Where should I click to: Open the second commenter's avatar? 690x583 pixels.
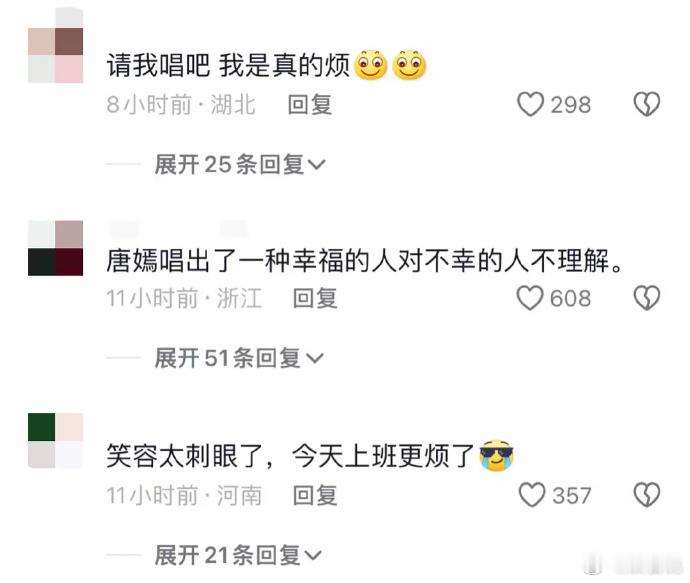(55, 248)
